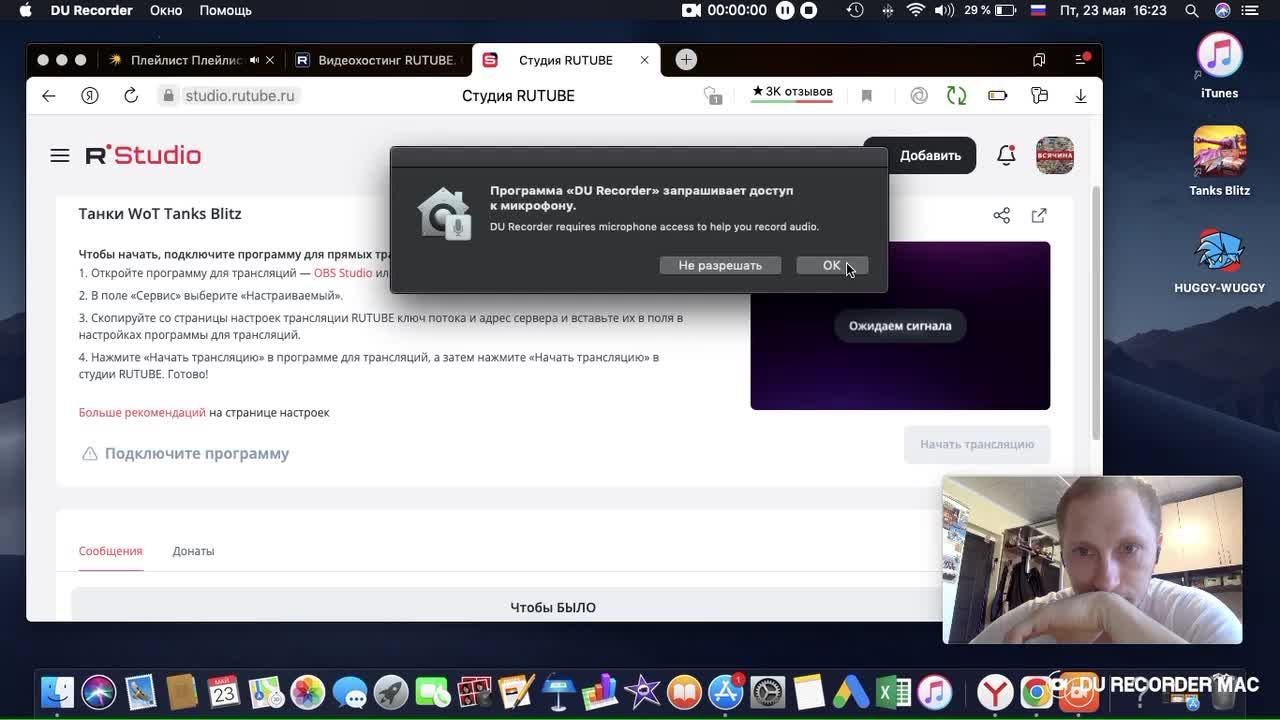Viewport: 1280px width, 720px height.
Task: Open System Preferences from the Dock
Action: coord(768,692)
